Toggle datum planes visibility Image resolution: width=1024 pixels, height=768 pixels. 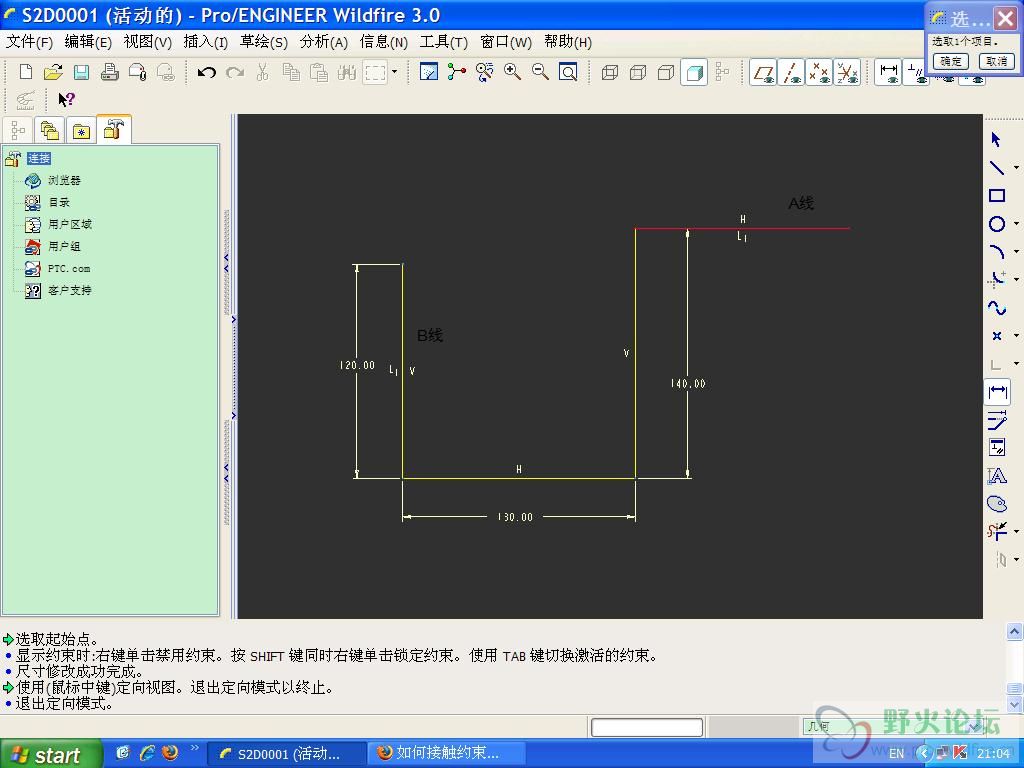pos(763,72)
